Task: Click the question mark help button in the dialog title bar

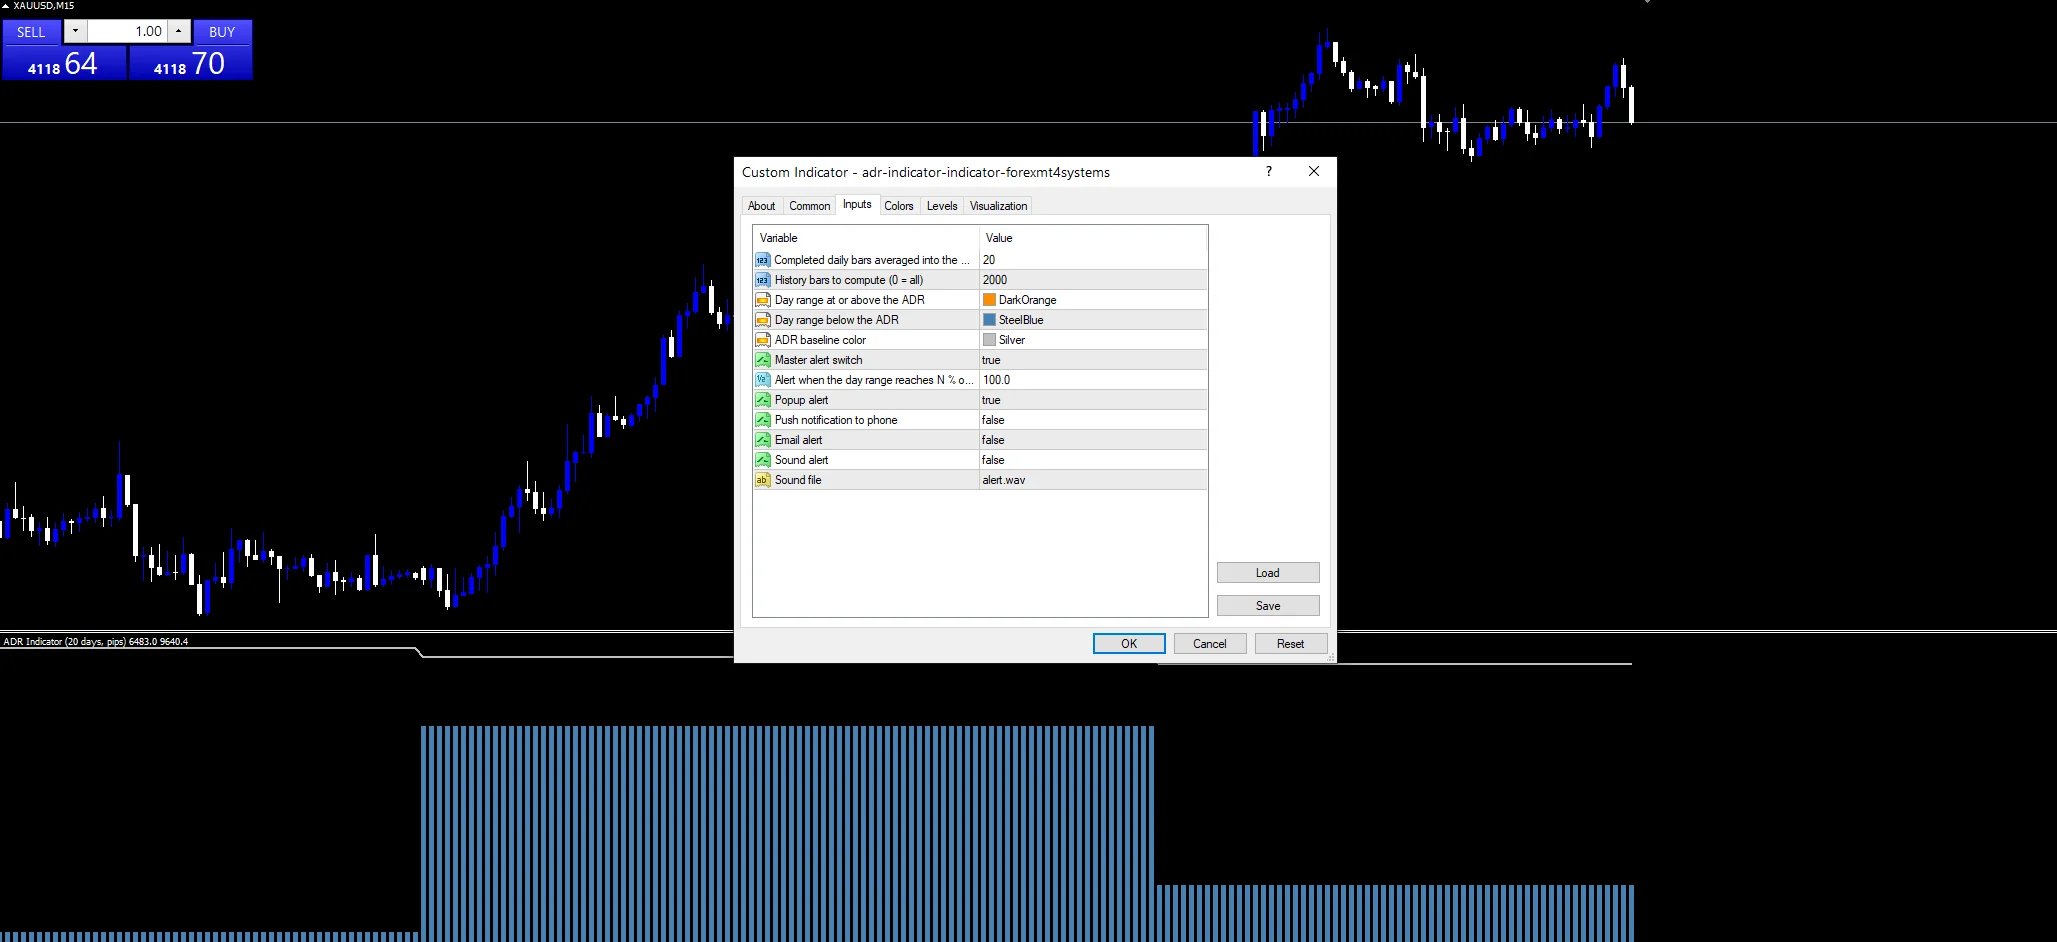Action: coord(1269,172)
